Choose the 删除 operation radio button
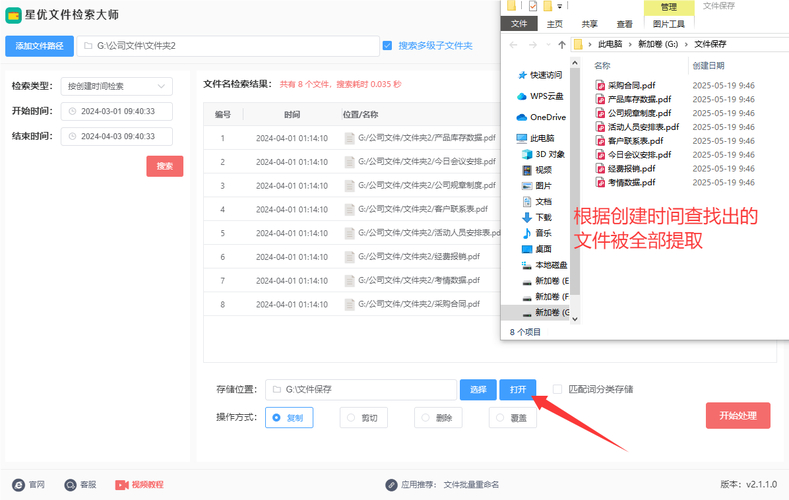789x500 pixels. tap(426, 417)
